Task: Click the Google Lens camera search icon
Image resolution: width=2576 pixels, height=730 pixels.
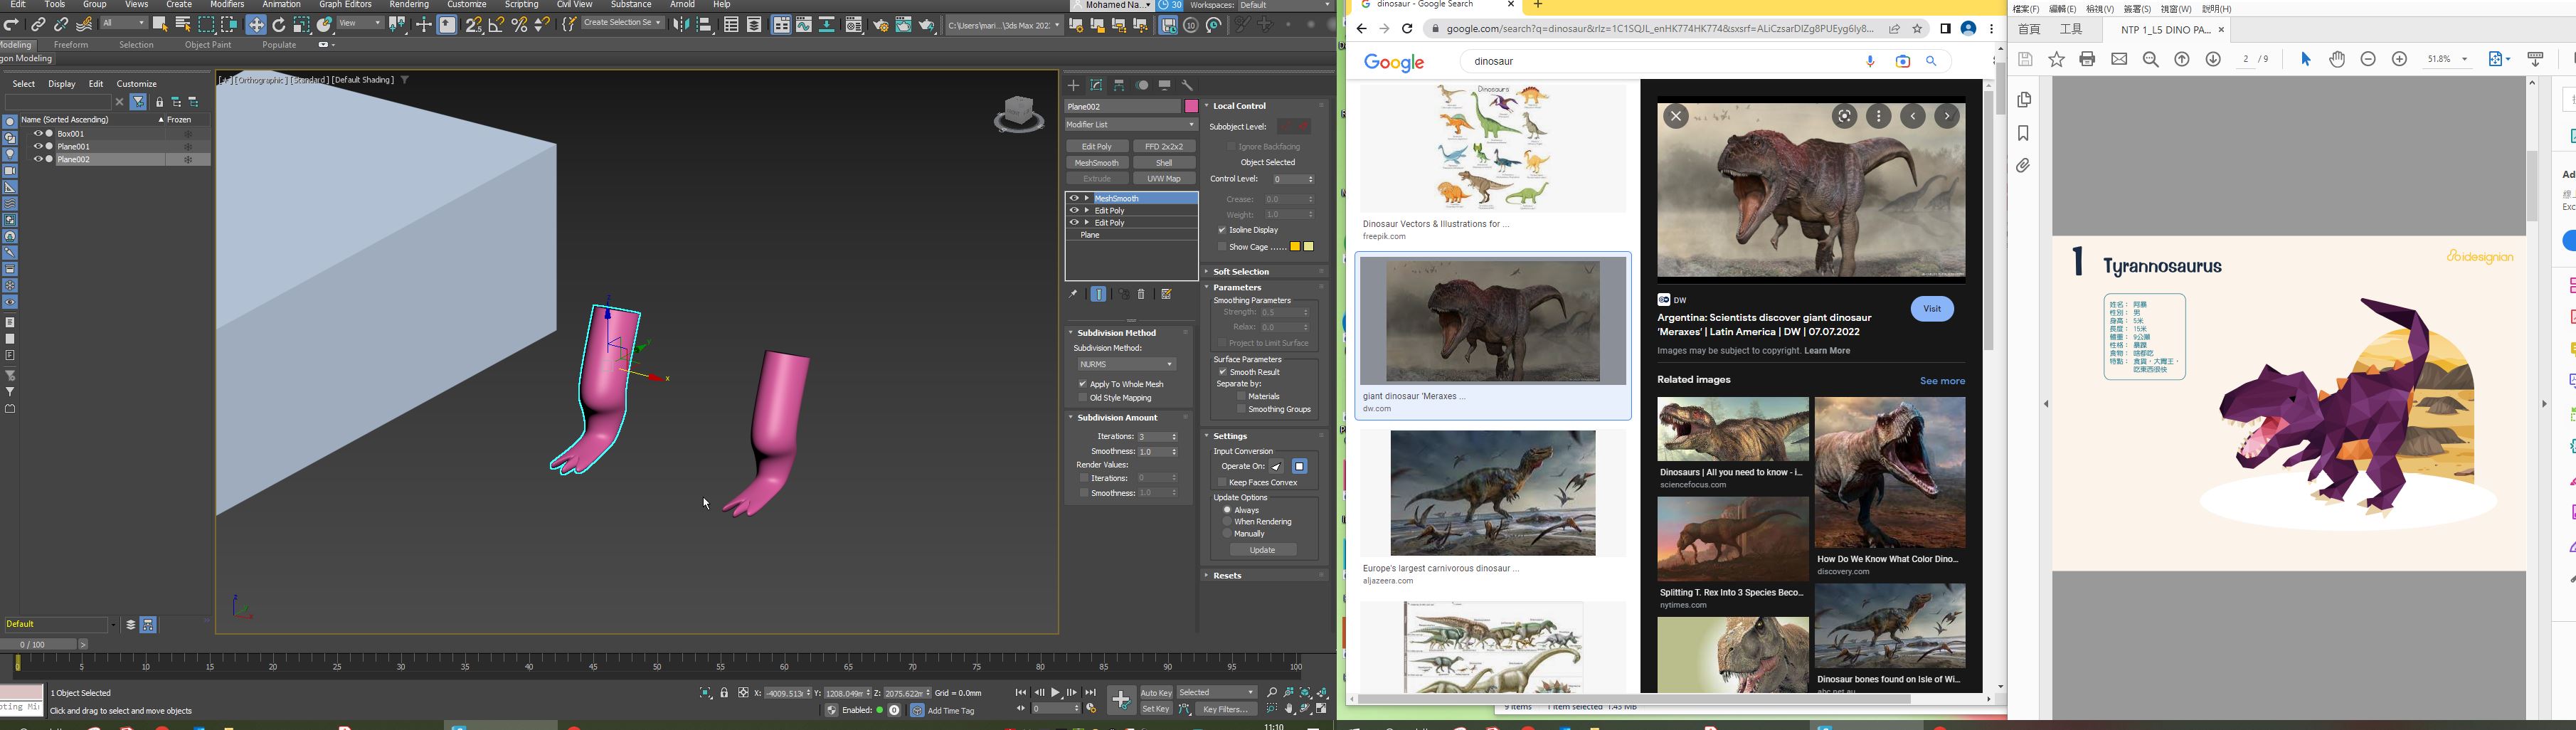Action: click(x=1902, y=62)
